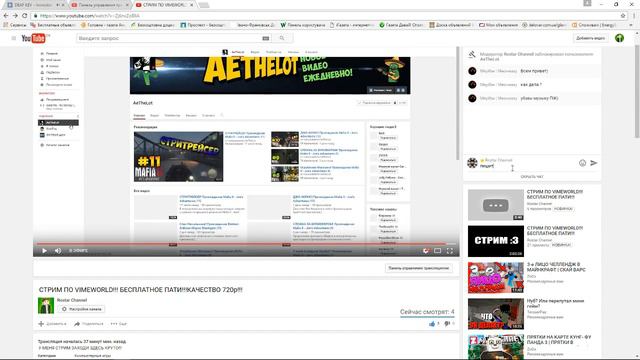Enter fullscreen mode in video player
This screenshot has width=640, height=360.
tap(450, 251)
